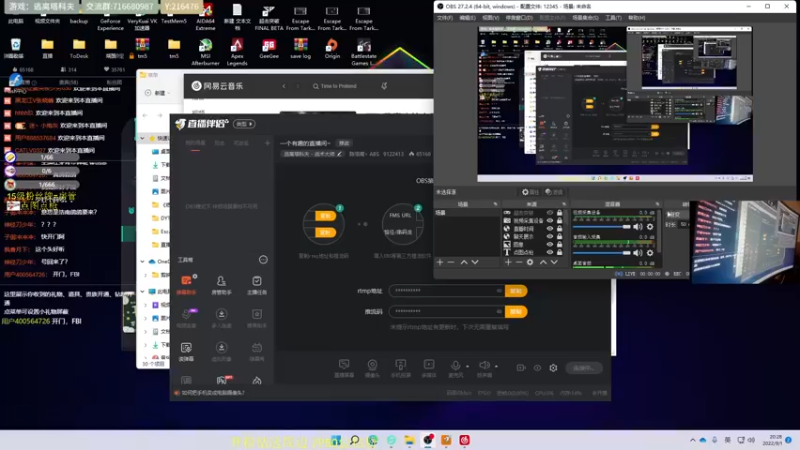The width and height of the screenshot is (800, 450).
Task: Expand the microphone options arrow
Action: click(467, 366)
